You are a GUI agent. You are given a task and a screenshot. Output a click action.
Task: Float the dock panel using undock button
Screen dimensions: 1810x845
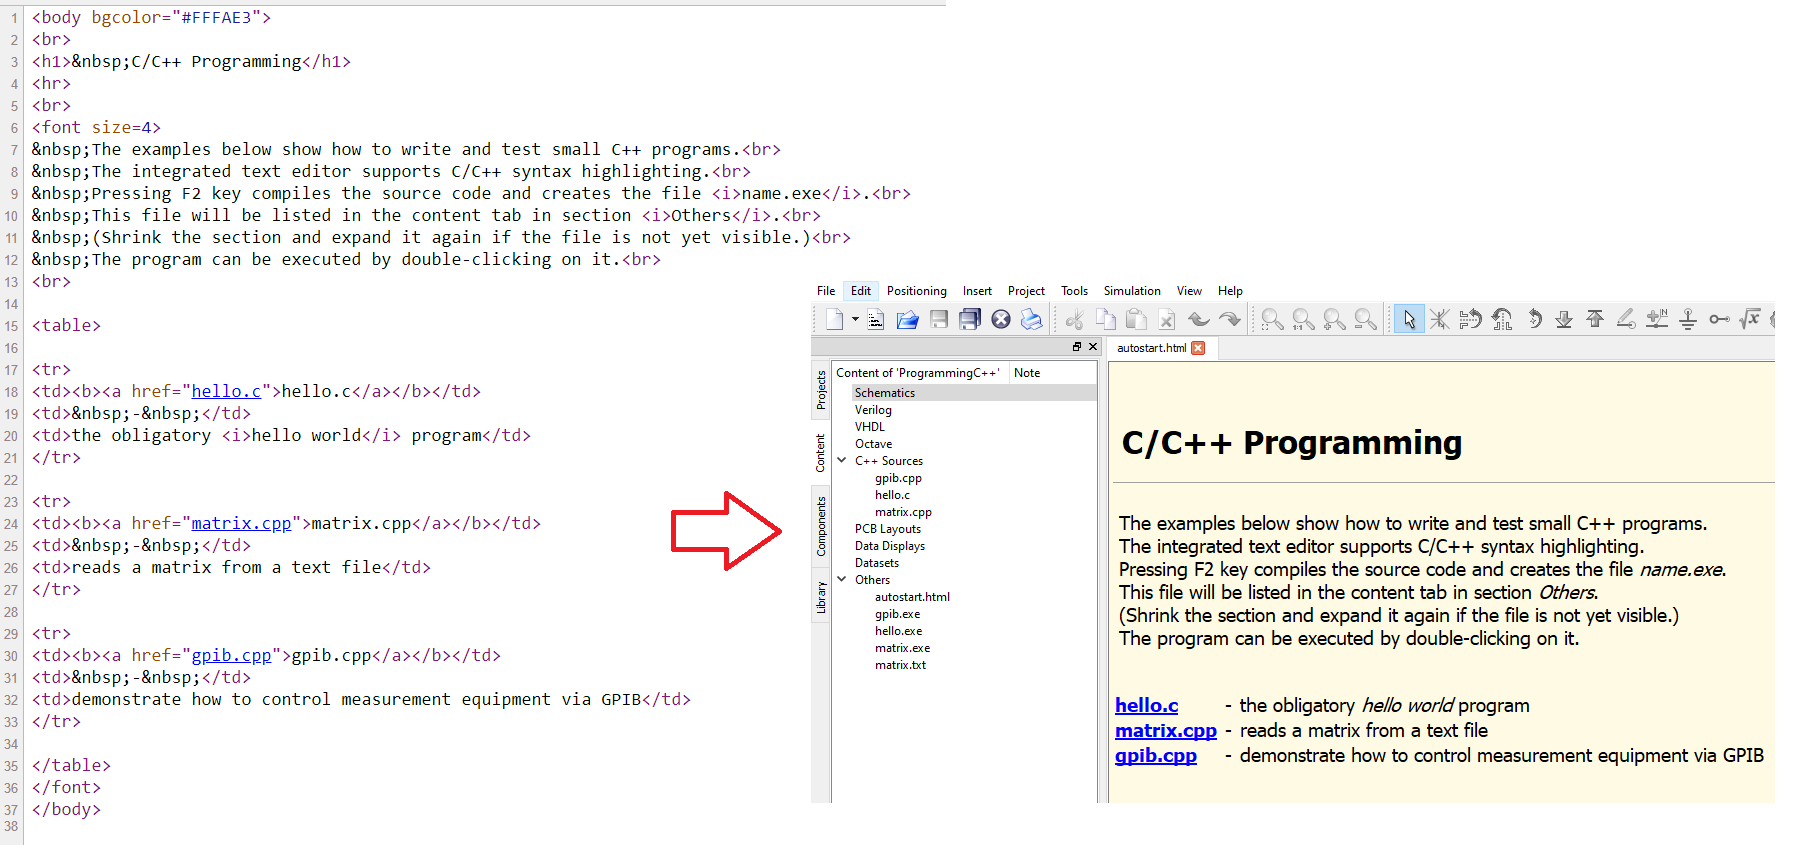pos(1077,347)
